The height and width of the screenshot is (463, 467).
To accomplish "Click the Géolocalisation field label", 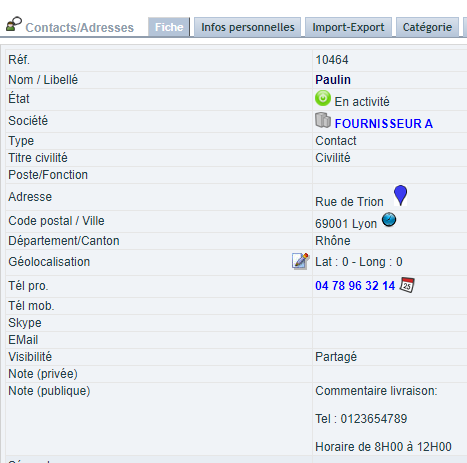I will 49,262.
